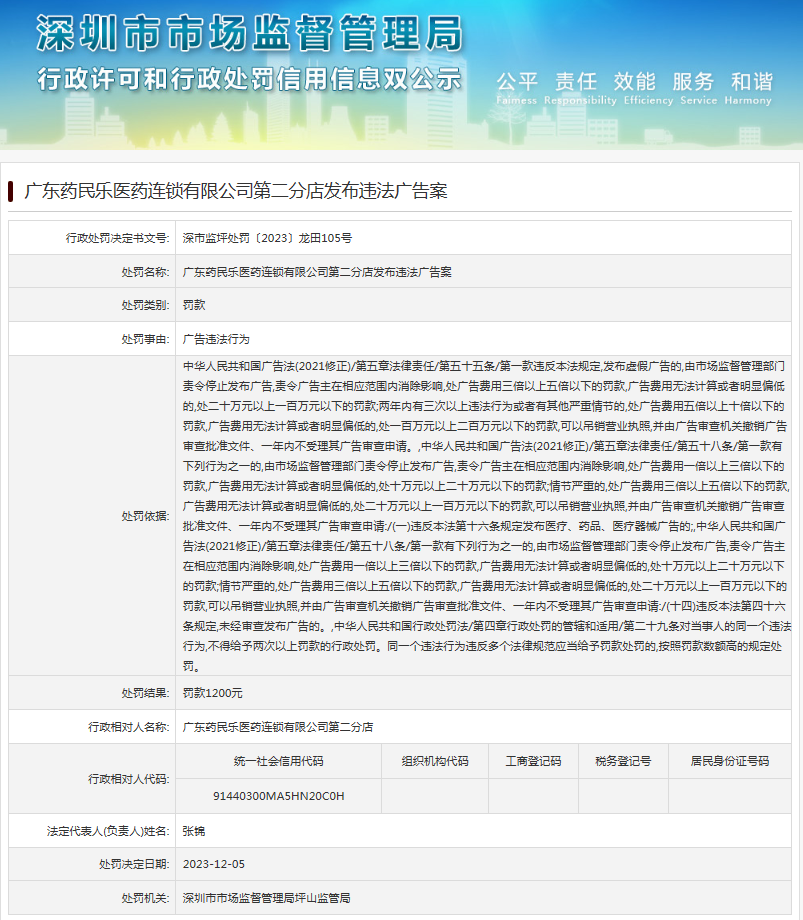Click the date 2023-12-05
Image resolution: width=803 pixels, height=920 pixels.
click(x=214, y=864)
